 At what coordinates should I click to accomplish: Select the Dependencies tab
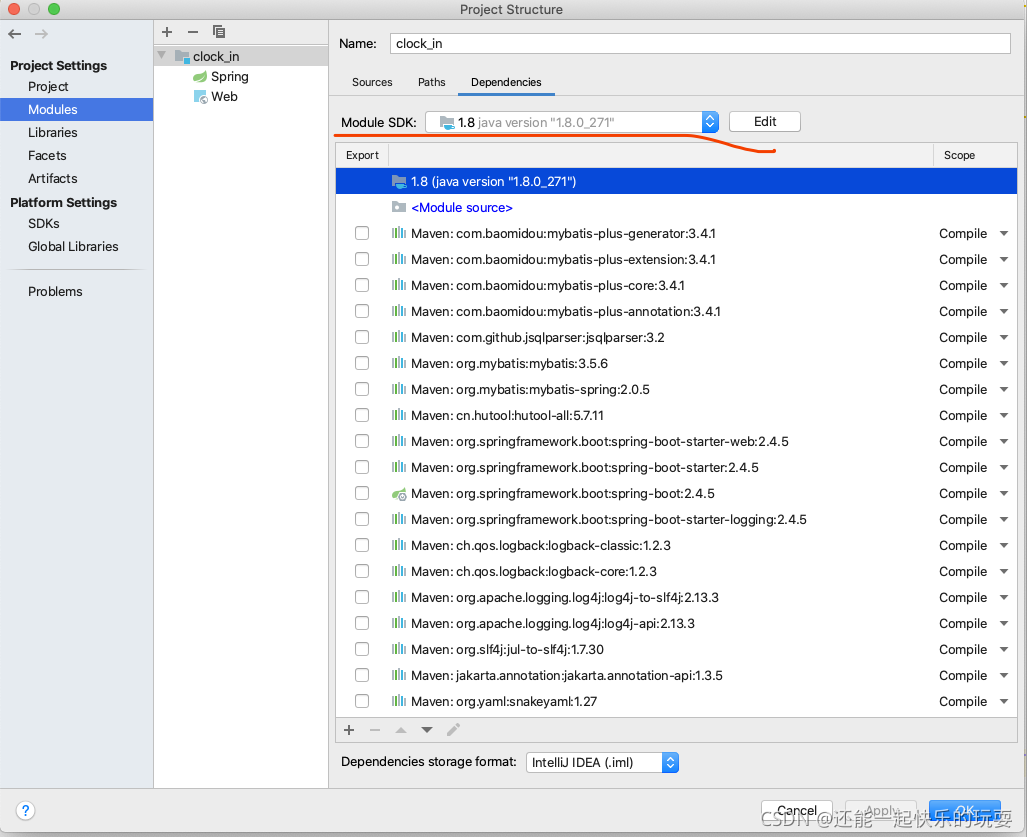coord(506,83)
